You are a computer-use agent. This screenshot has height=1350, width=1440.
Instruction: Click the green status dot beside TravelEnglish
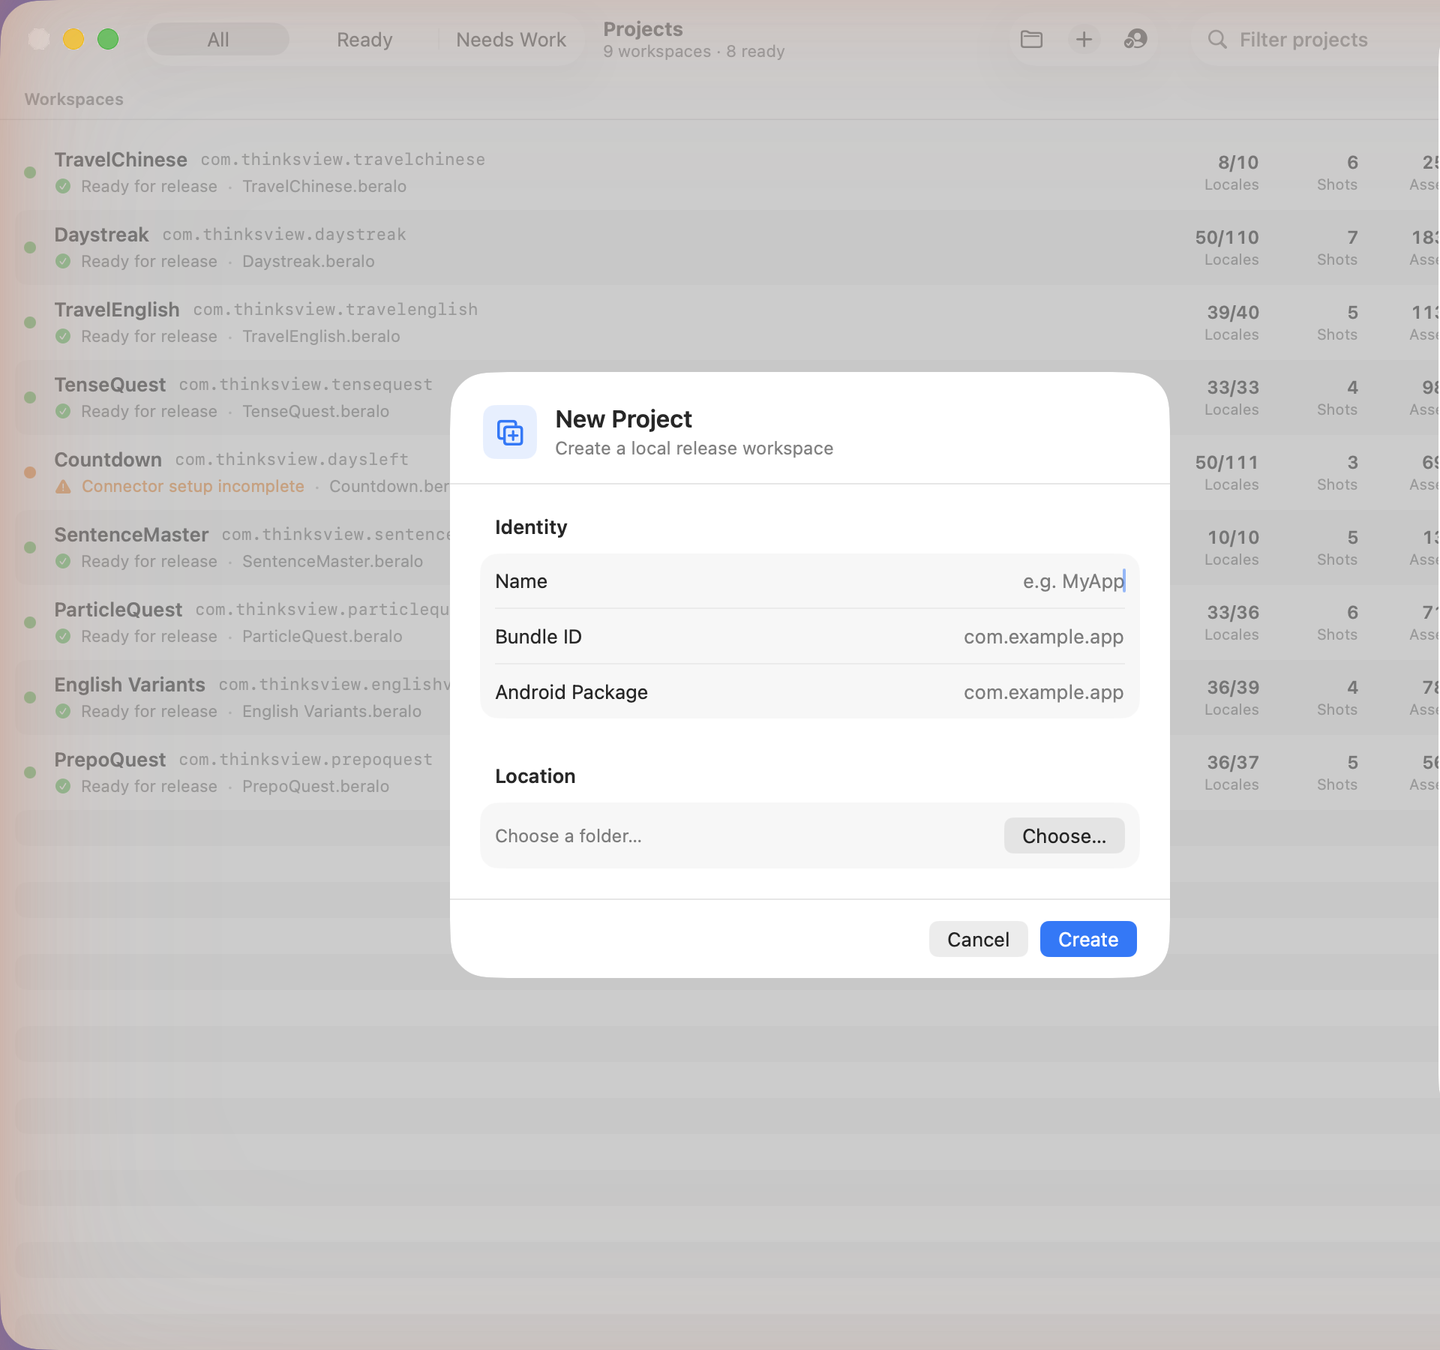(x=30, y=322)
